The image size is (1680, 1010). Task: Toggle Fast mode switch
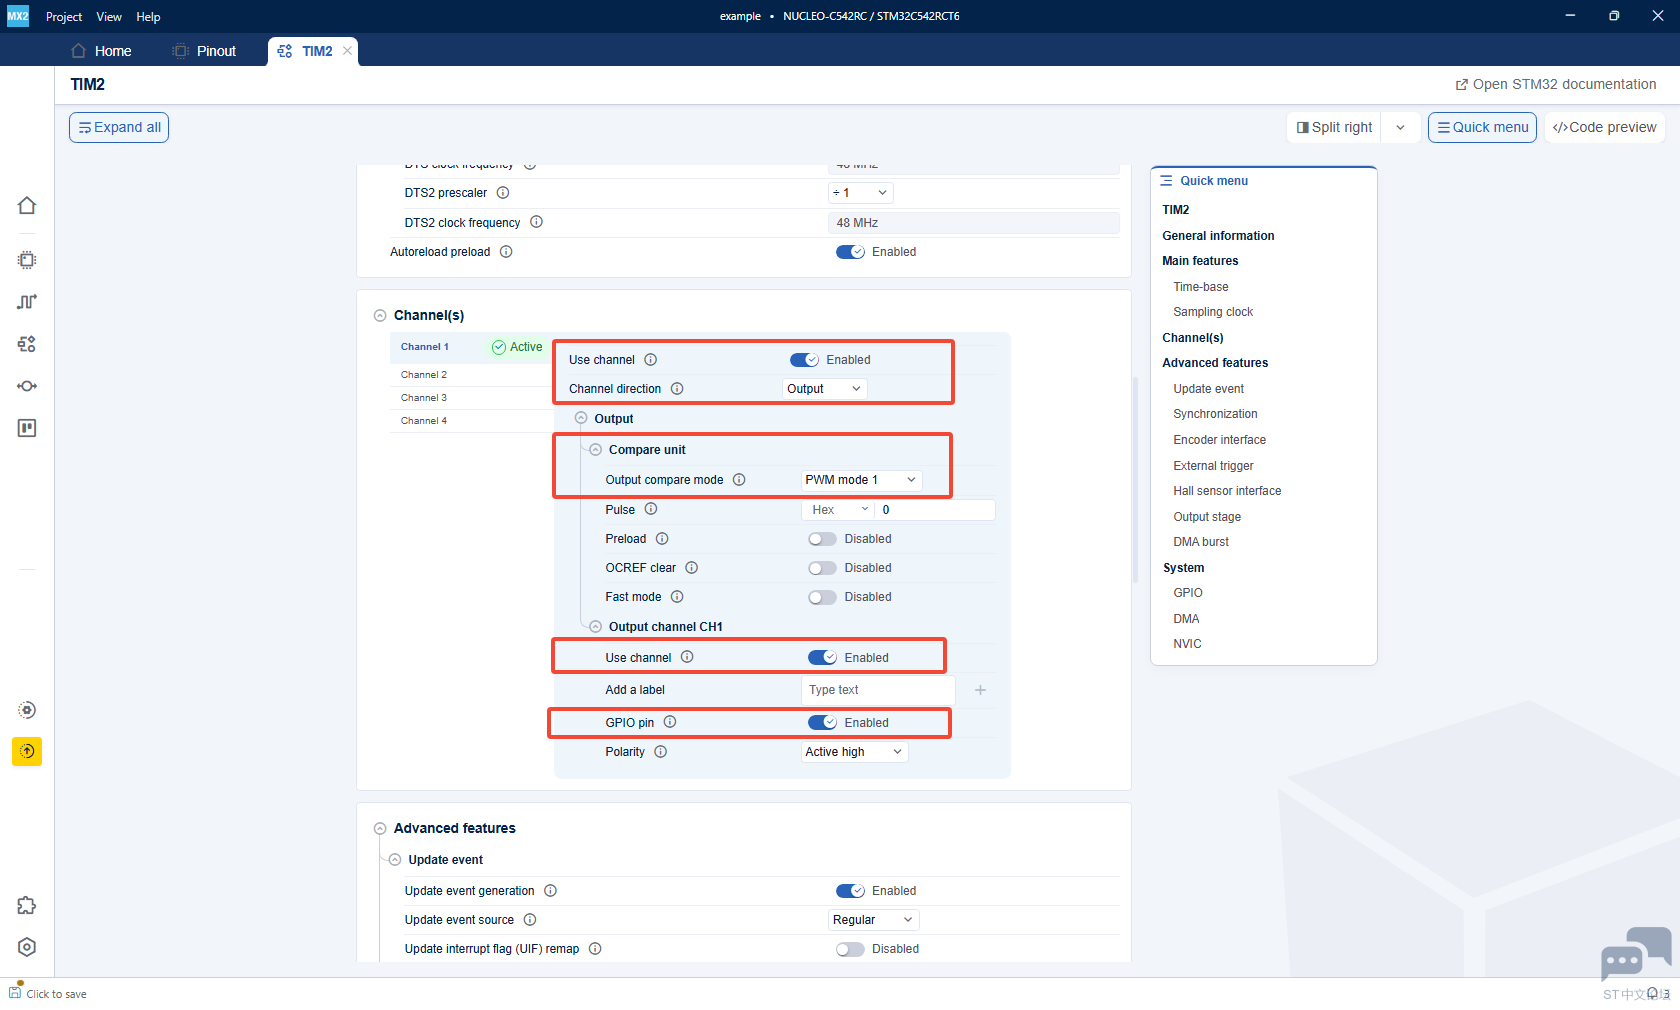(822, 597)
